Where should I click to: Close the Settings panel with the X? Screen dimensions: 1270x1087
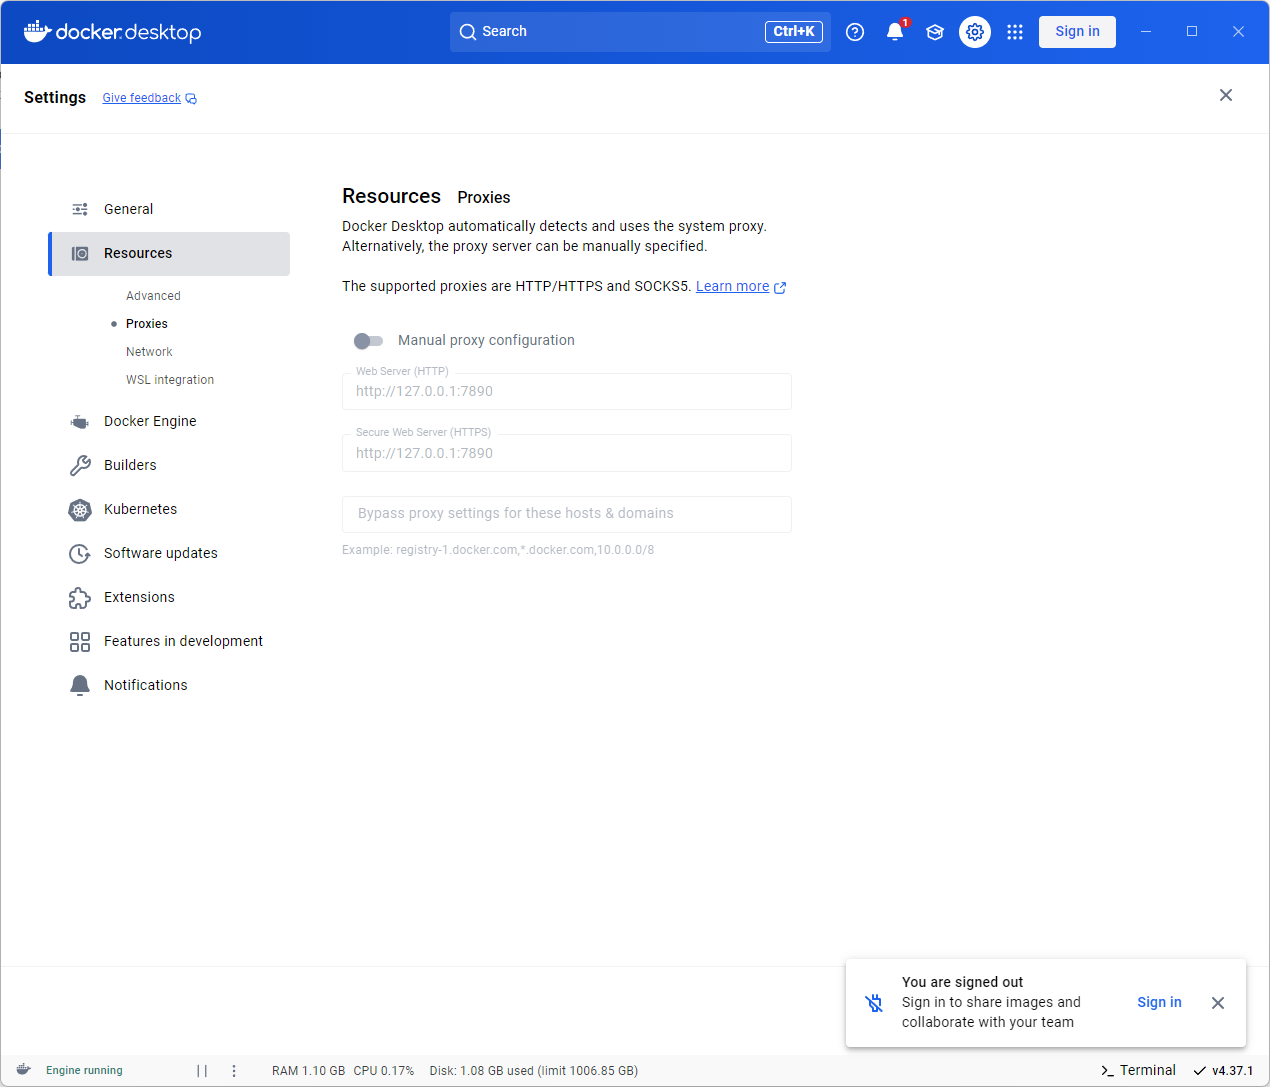[x=1226, y=95]
